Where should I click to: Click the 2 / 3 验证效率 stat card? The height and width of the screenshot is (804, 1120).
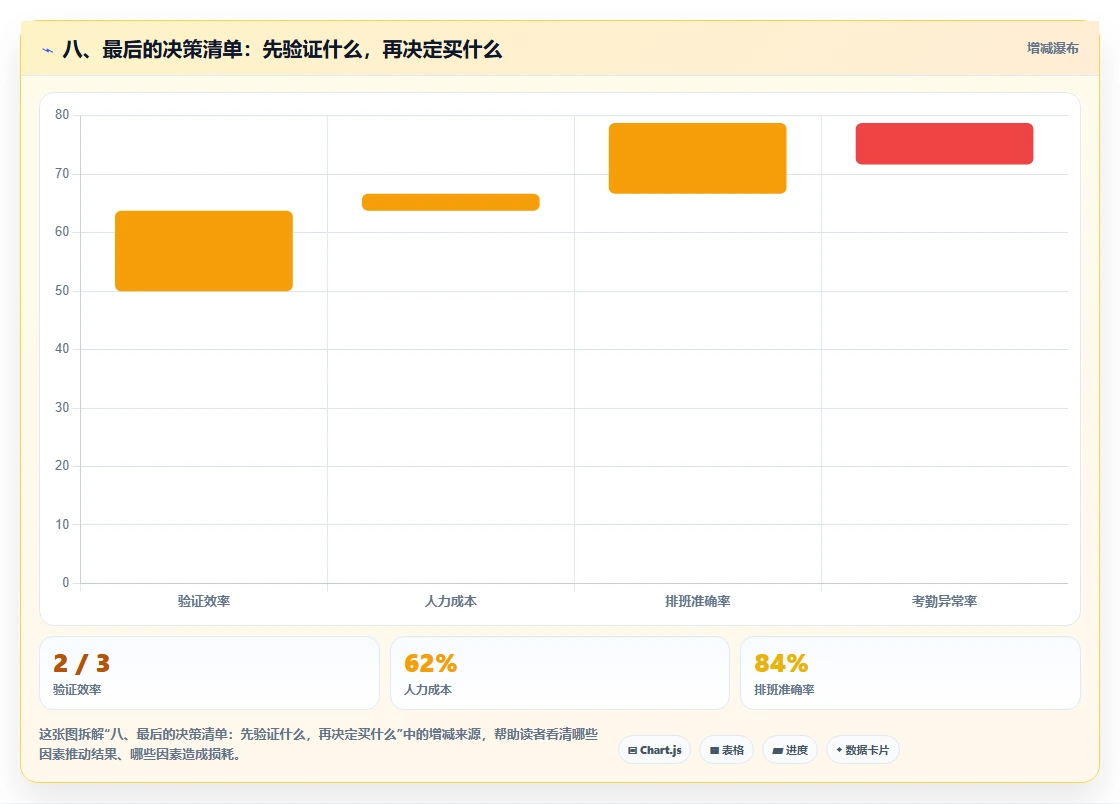pyautogui.click(x=209, y=673)
